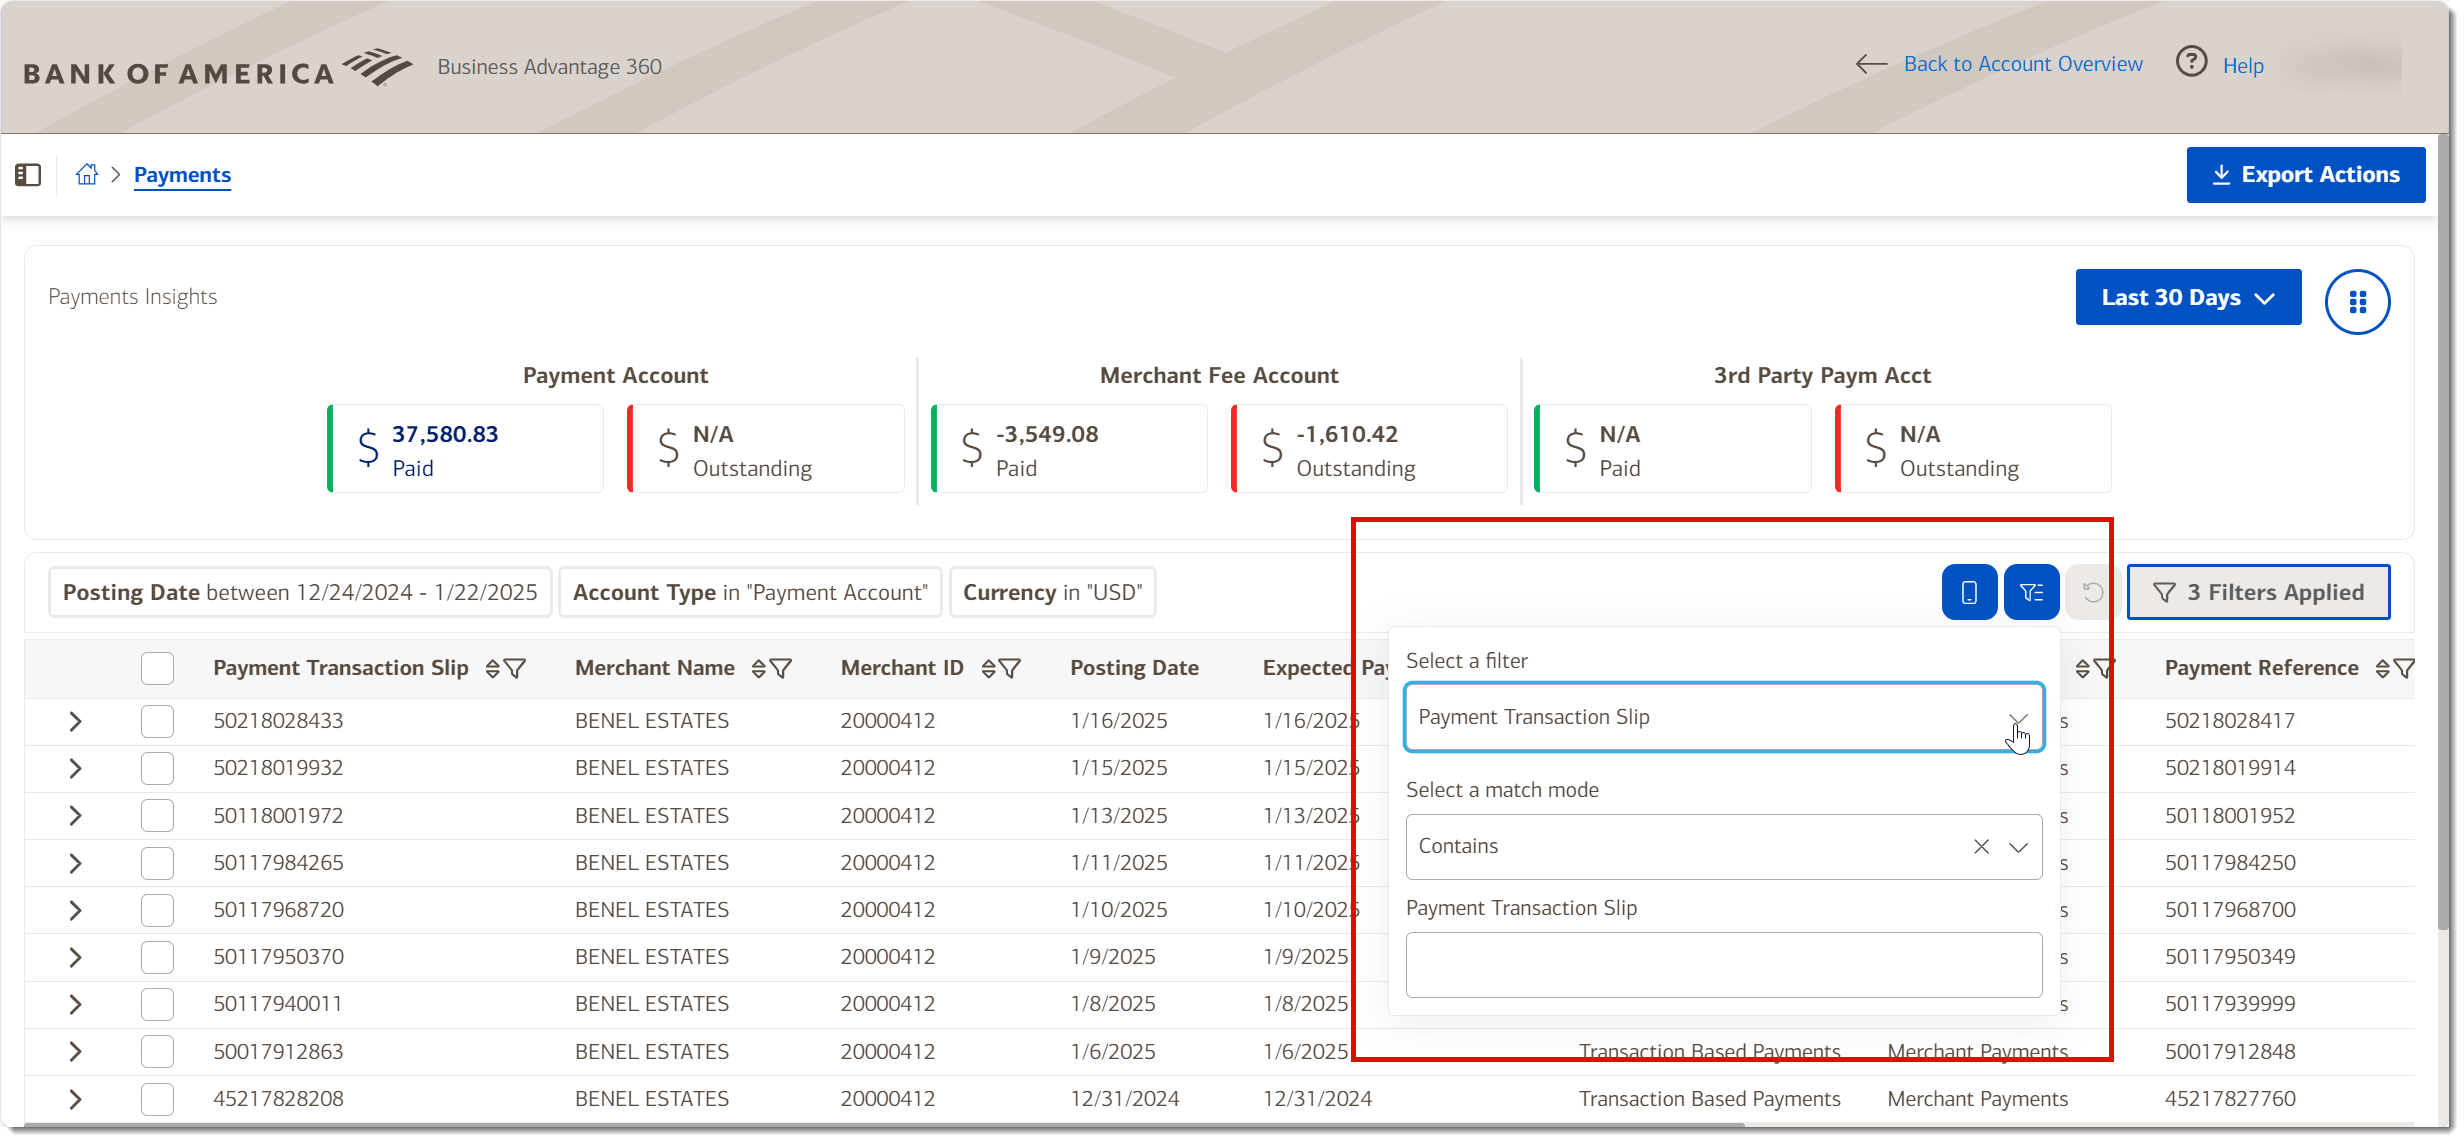Click the 3rd Party N/A Outstanding card
Screen dimensions: 2464x1142
(1973, 449)
